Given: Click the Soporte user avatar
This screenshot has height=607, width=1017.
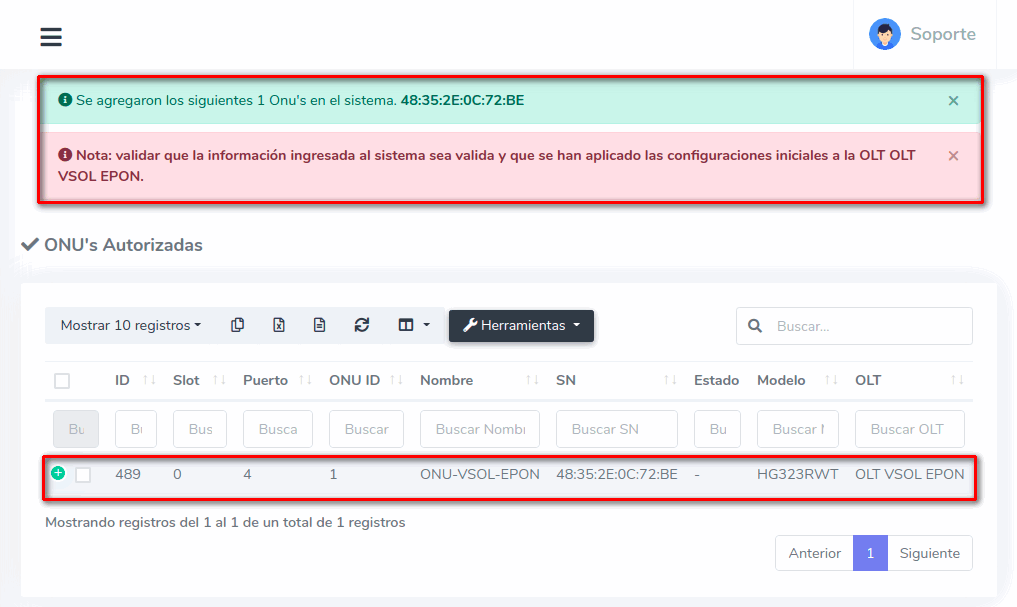Looking at the screenshot, I should (884, 34).
